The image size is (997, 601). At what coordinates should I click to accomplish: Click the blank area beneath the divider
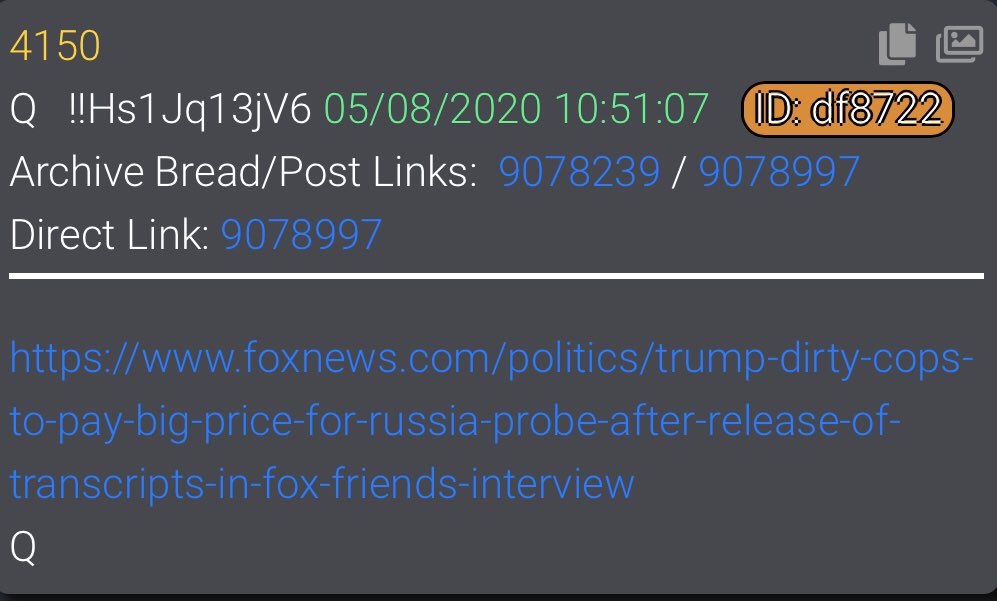coord(496,307)
